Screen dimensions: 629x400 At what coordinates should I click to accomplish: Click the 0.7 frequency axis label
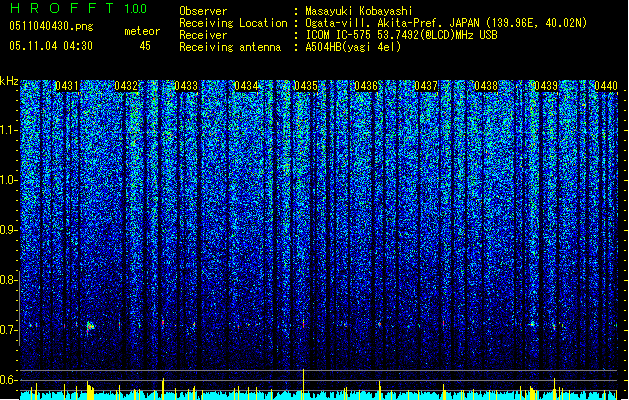point(8,330)
